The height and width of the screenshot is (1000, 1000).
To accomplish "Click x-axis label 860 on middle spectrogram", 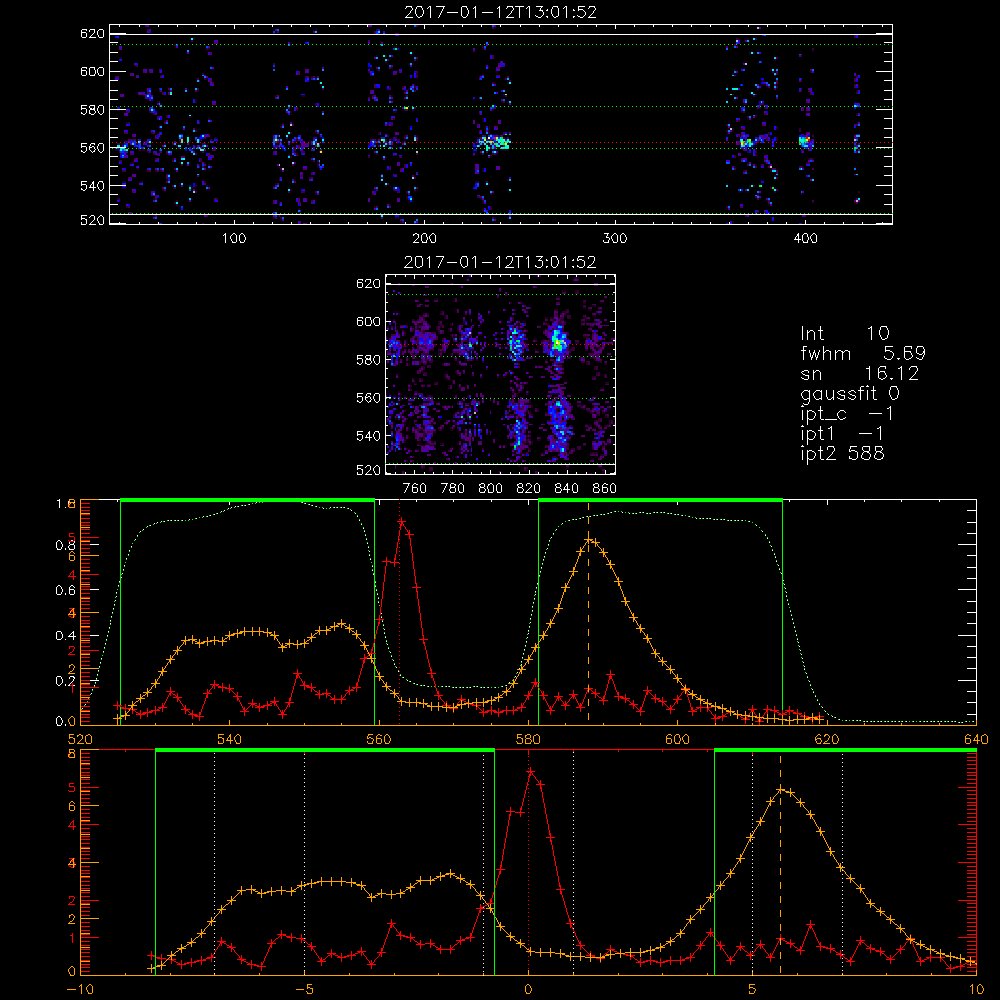I will (604, 489).
